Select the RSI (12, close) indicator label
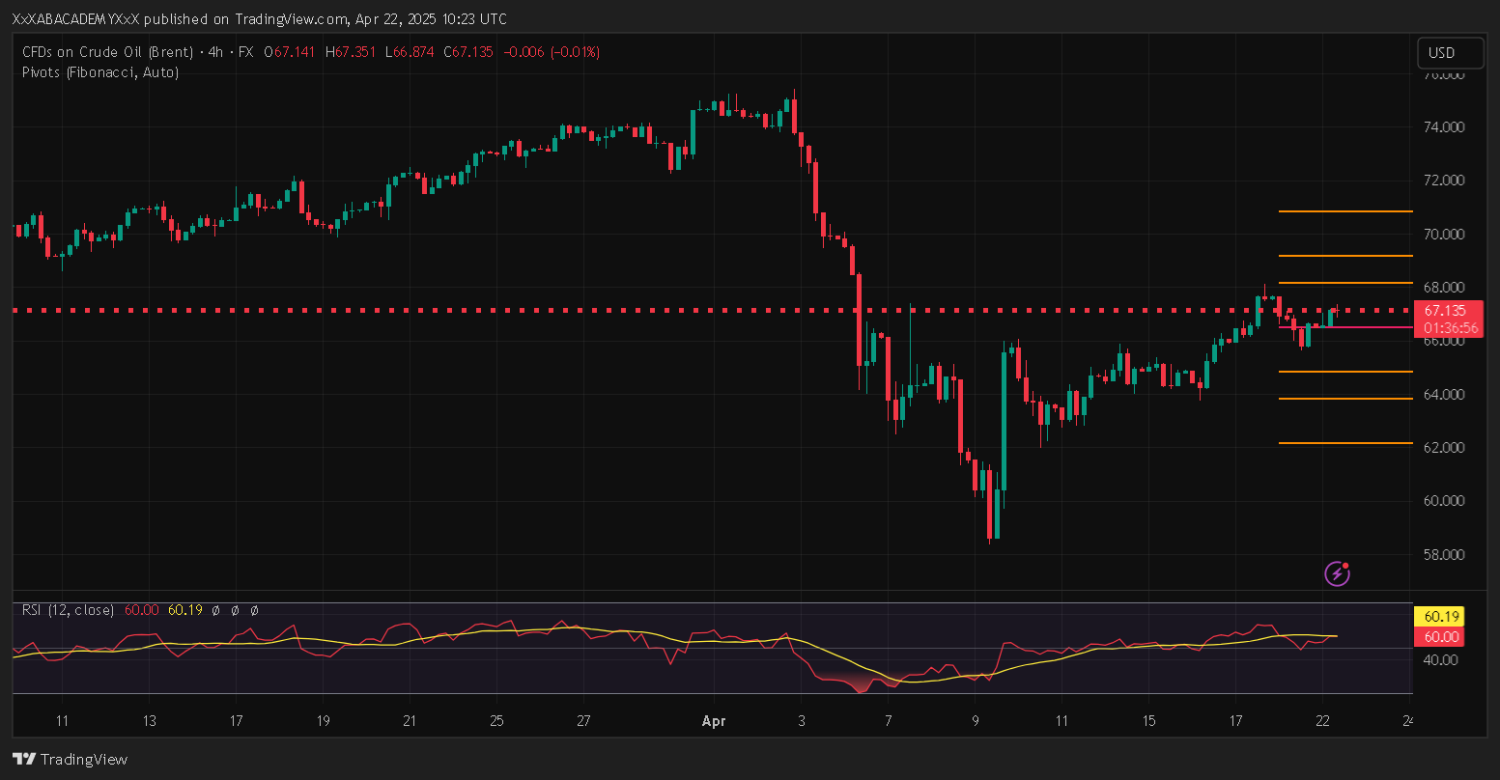 (x=68, y=609)
